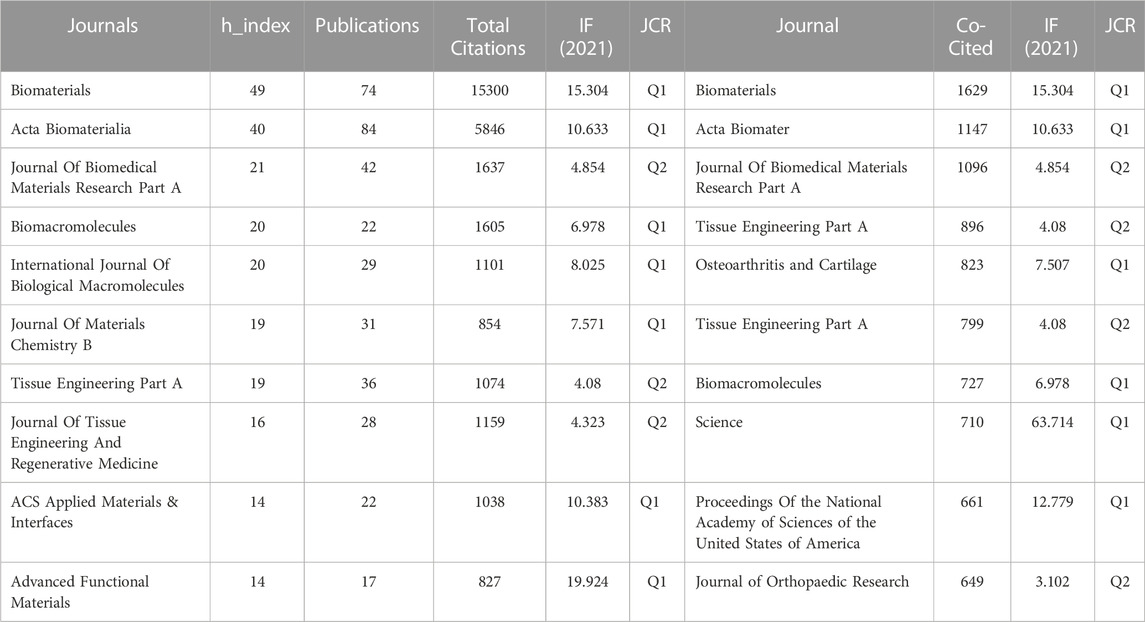Viewport: 1145px width, 622px height.
Task: Click the "Acta Biomaterialia" journal name
Action: [71, 129]
